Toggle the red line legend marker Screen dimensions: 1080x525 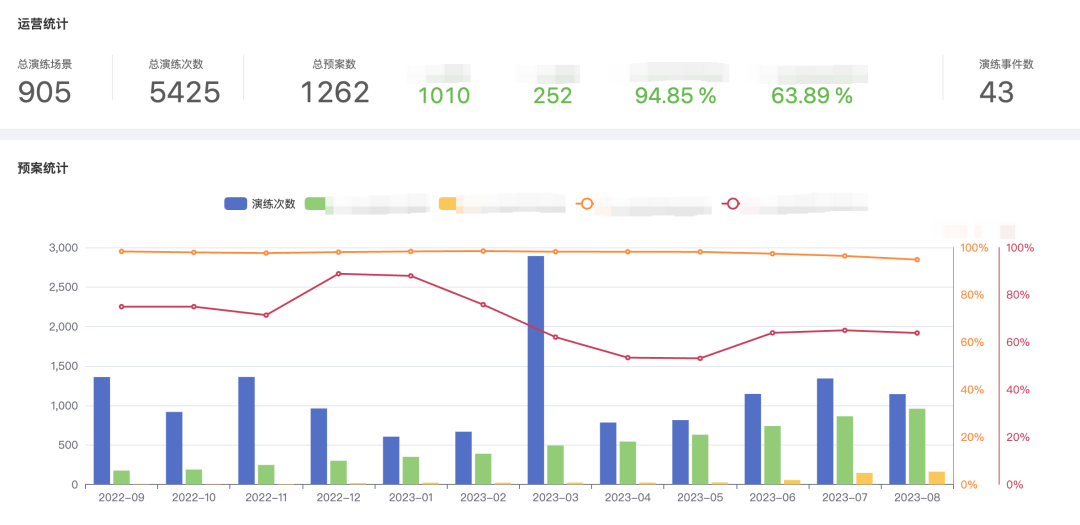point(731,203)
